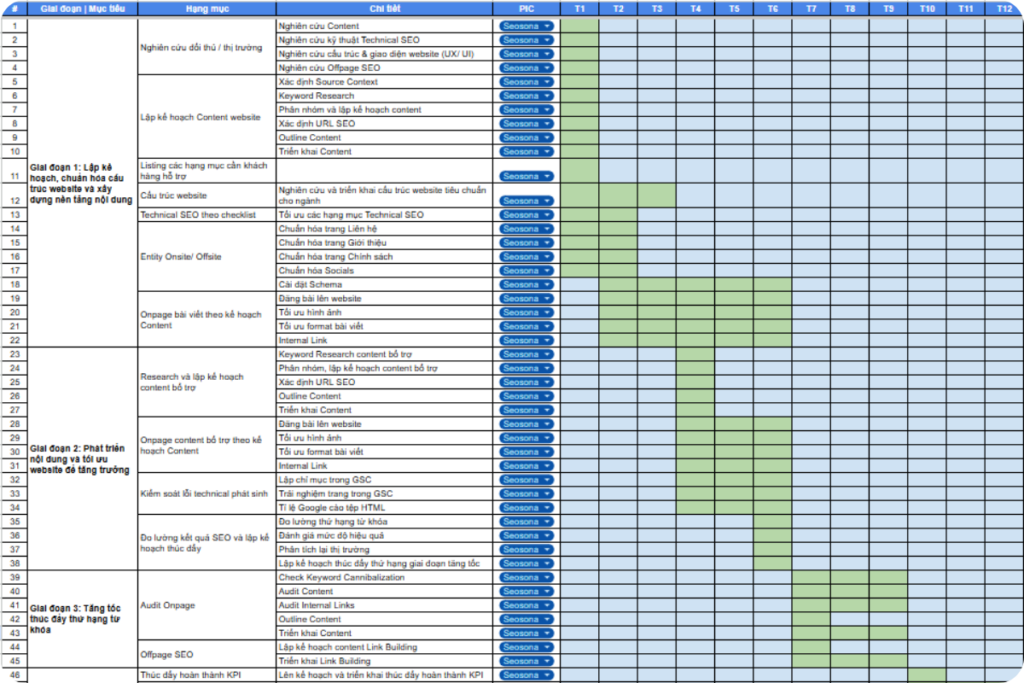Expand PIC dropdown next to Audit Content
The height and width of the screenshot is (683, 1024).
point(526,592)
